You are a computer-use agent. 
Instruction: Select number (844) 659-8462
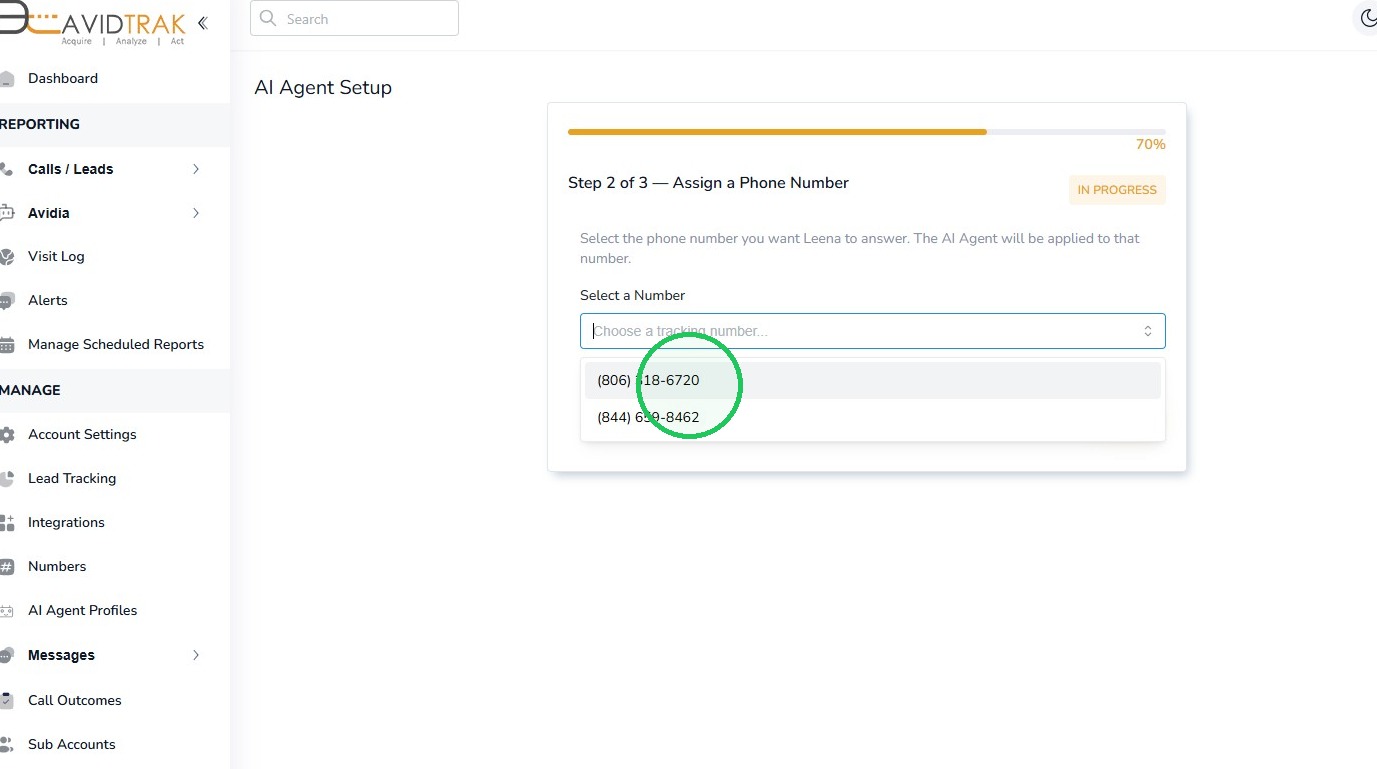click(x=873, y=417)
